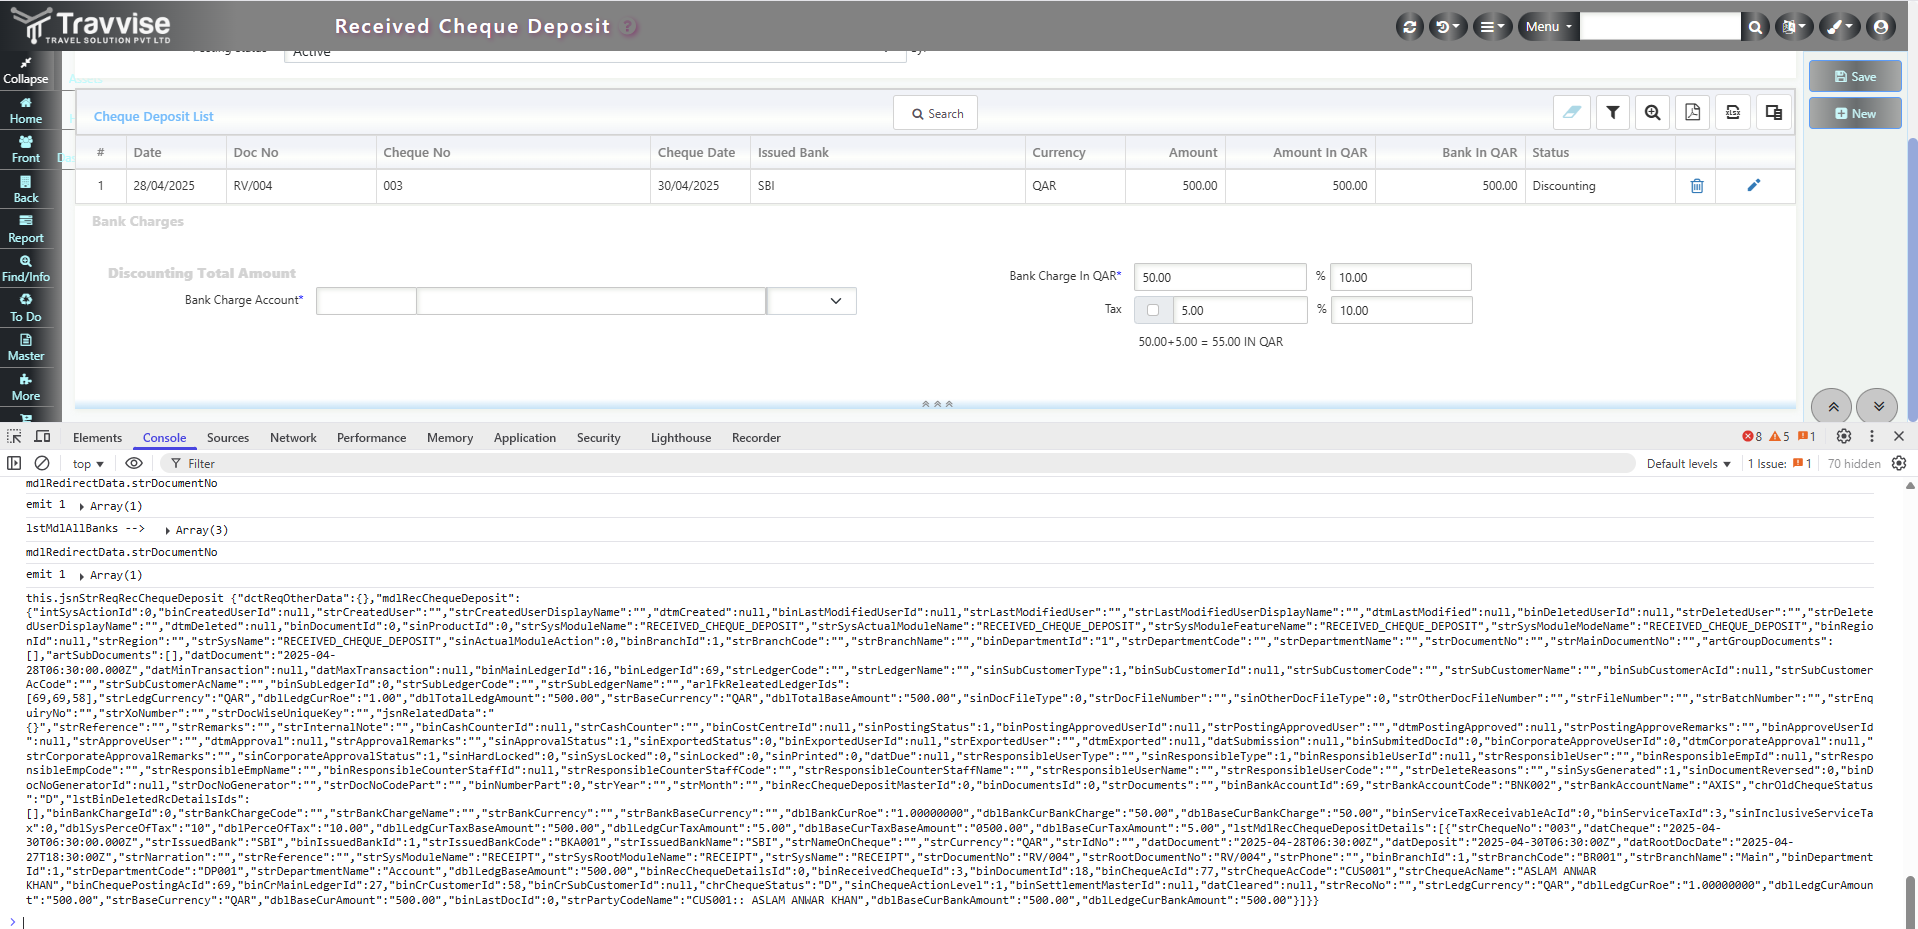
Task: Open the Default levels dropdown
Action: pyautogui.click(x=1688, y=464)
